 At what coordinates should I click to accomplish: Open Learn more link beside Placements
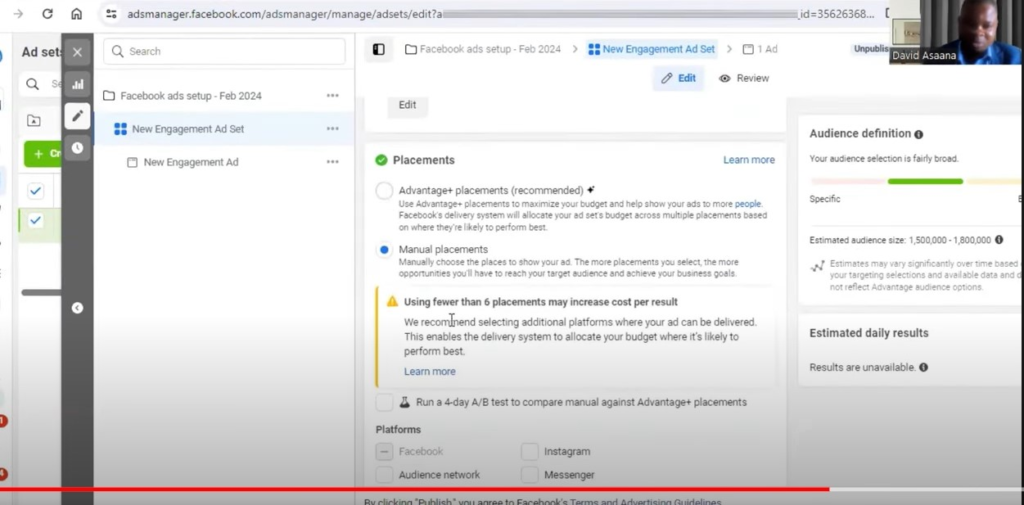pos(748,160)
